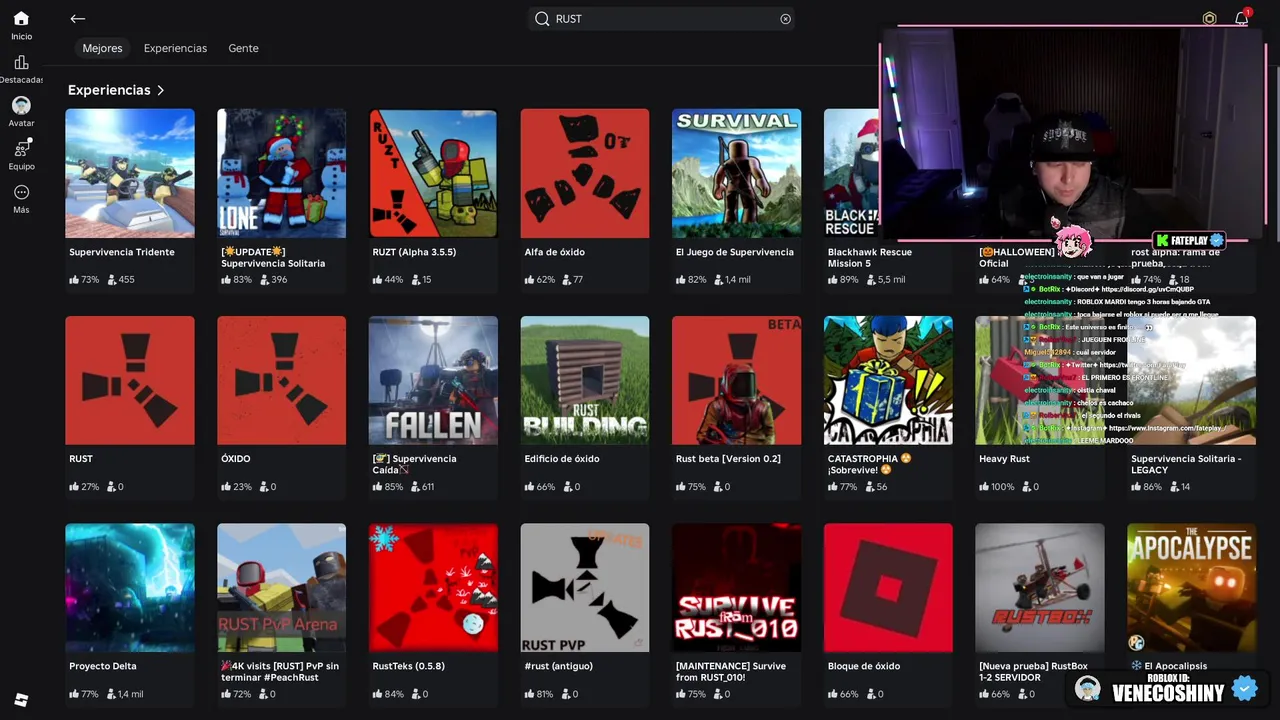Click Blackhawk Rescue Mission 5 title

(x=869, y=257)
